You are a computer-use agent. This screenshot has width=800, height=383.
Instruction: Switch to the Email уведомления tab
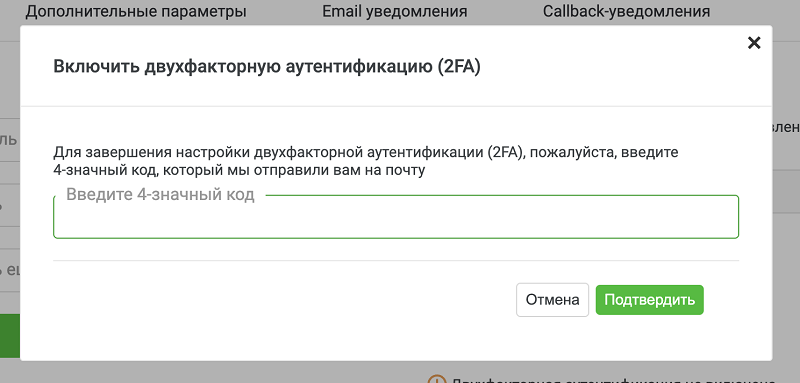click(x=394, y=11)
